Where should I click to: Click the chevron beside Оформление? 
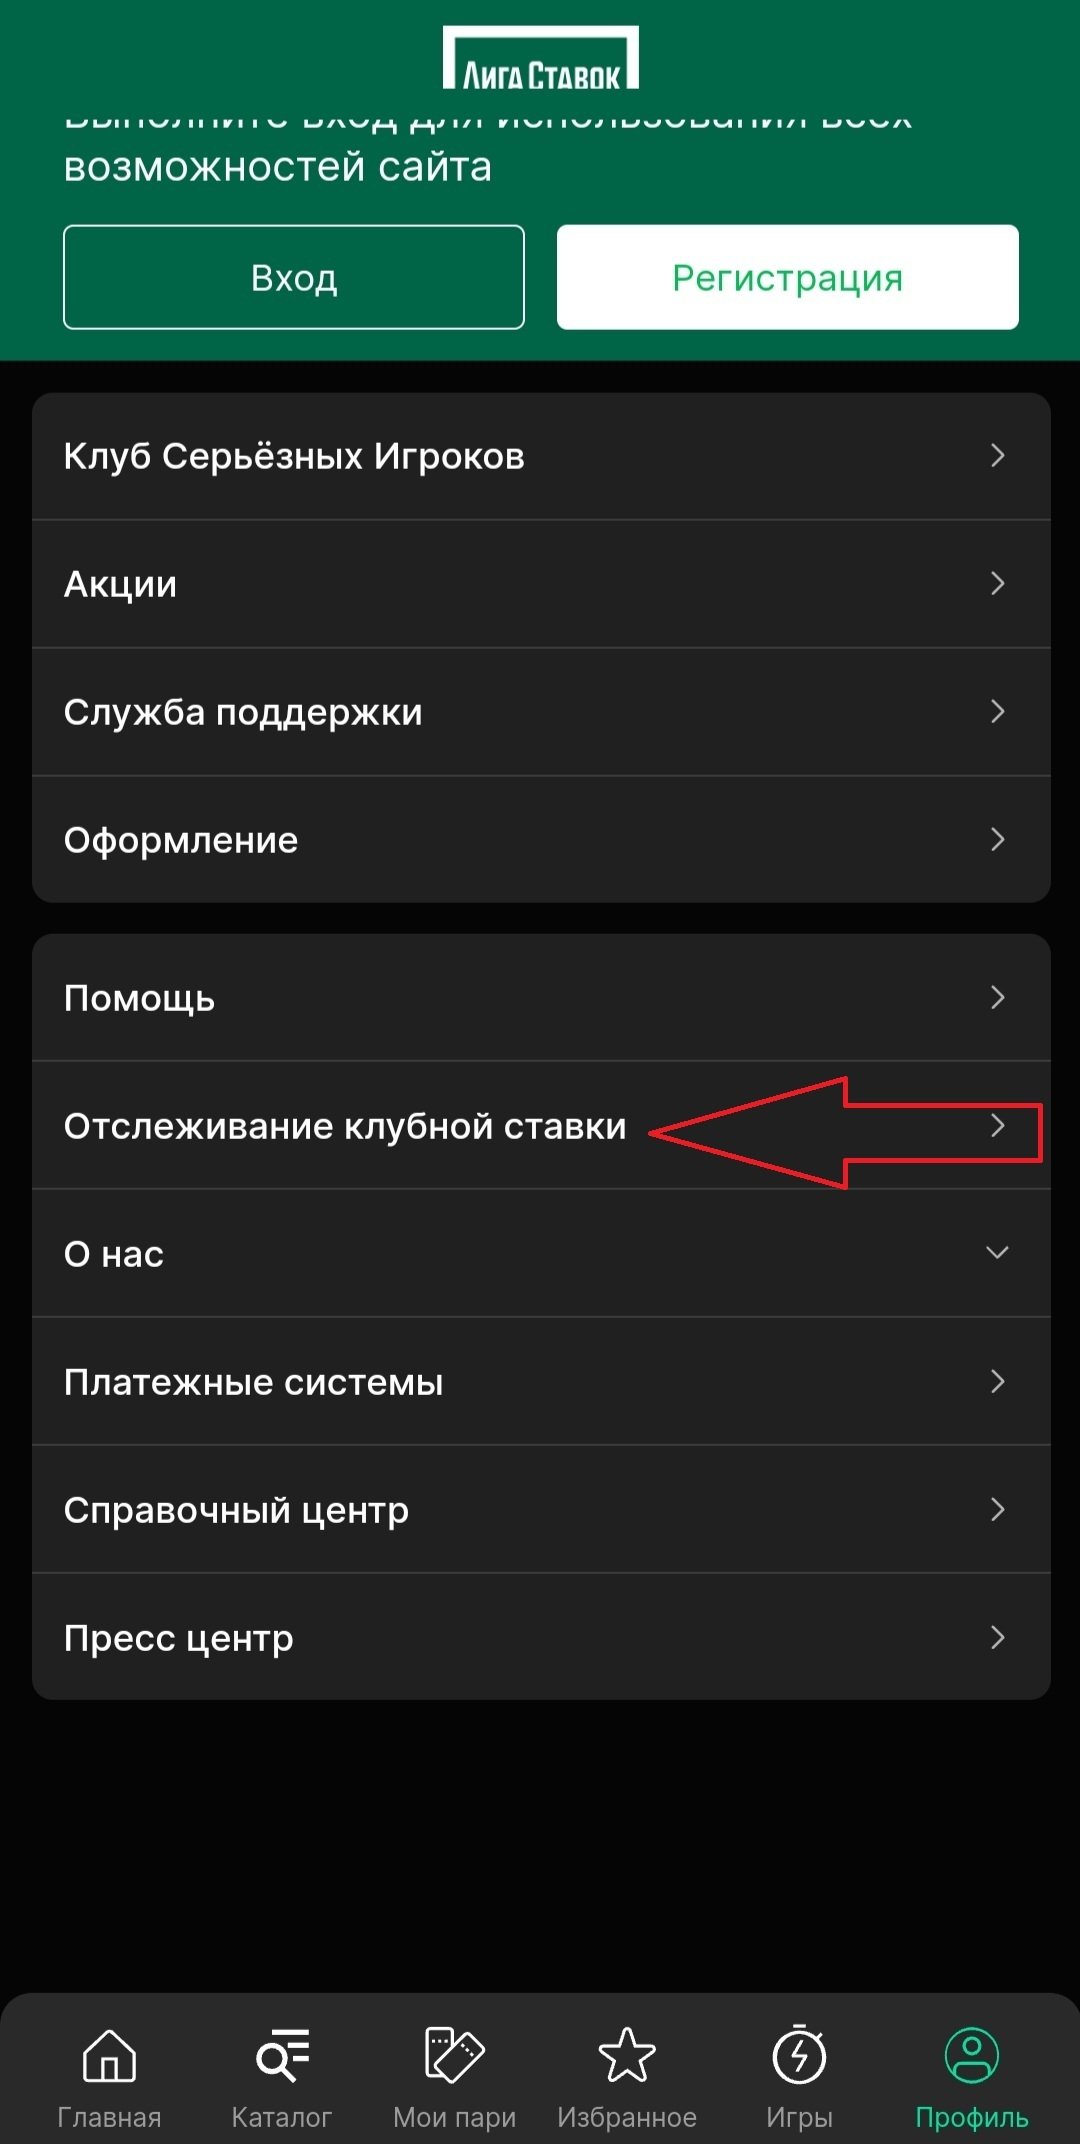click(x=997, y=840)
